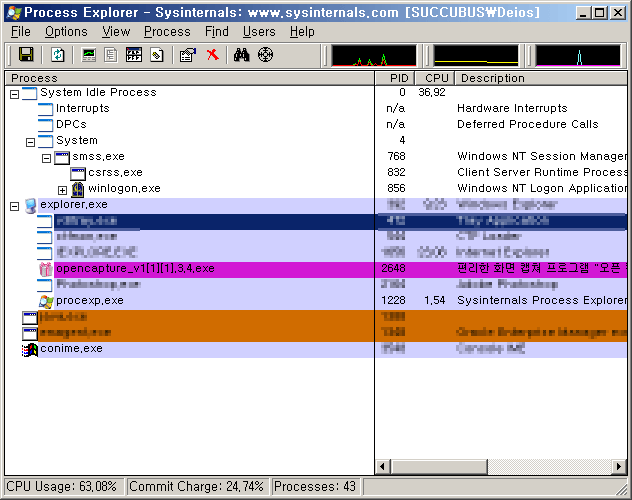This screenshot has width=632, height=500.
Task: Open the Find menu
Action: 216,31
